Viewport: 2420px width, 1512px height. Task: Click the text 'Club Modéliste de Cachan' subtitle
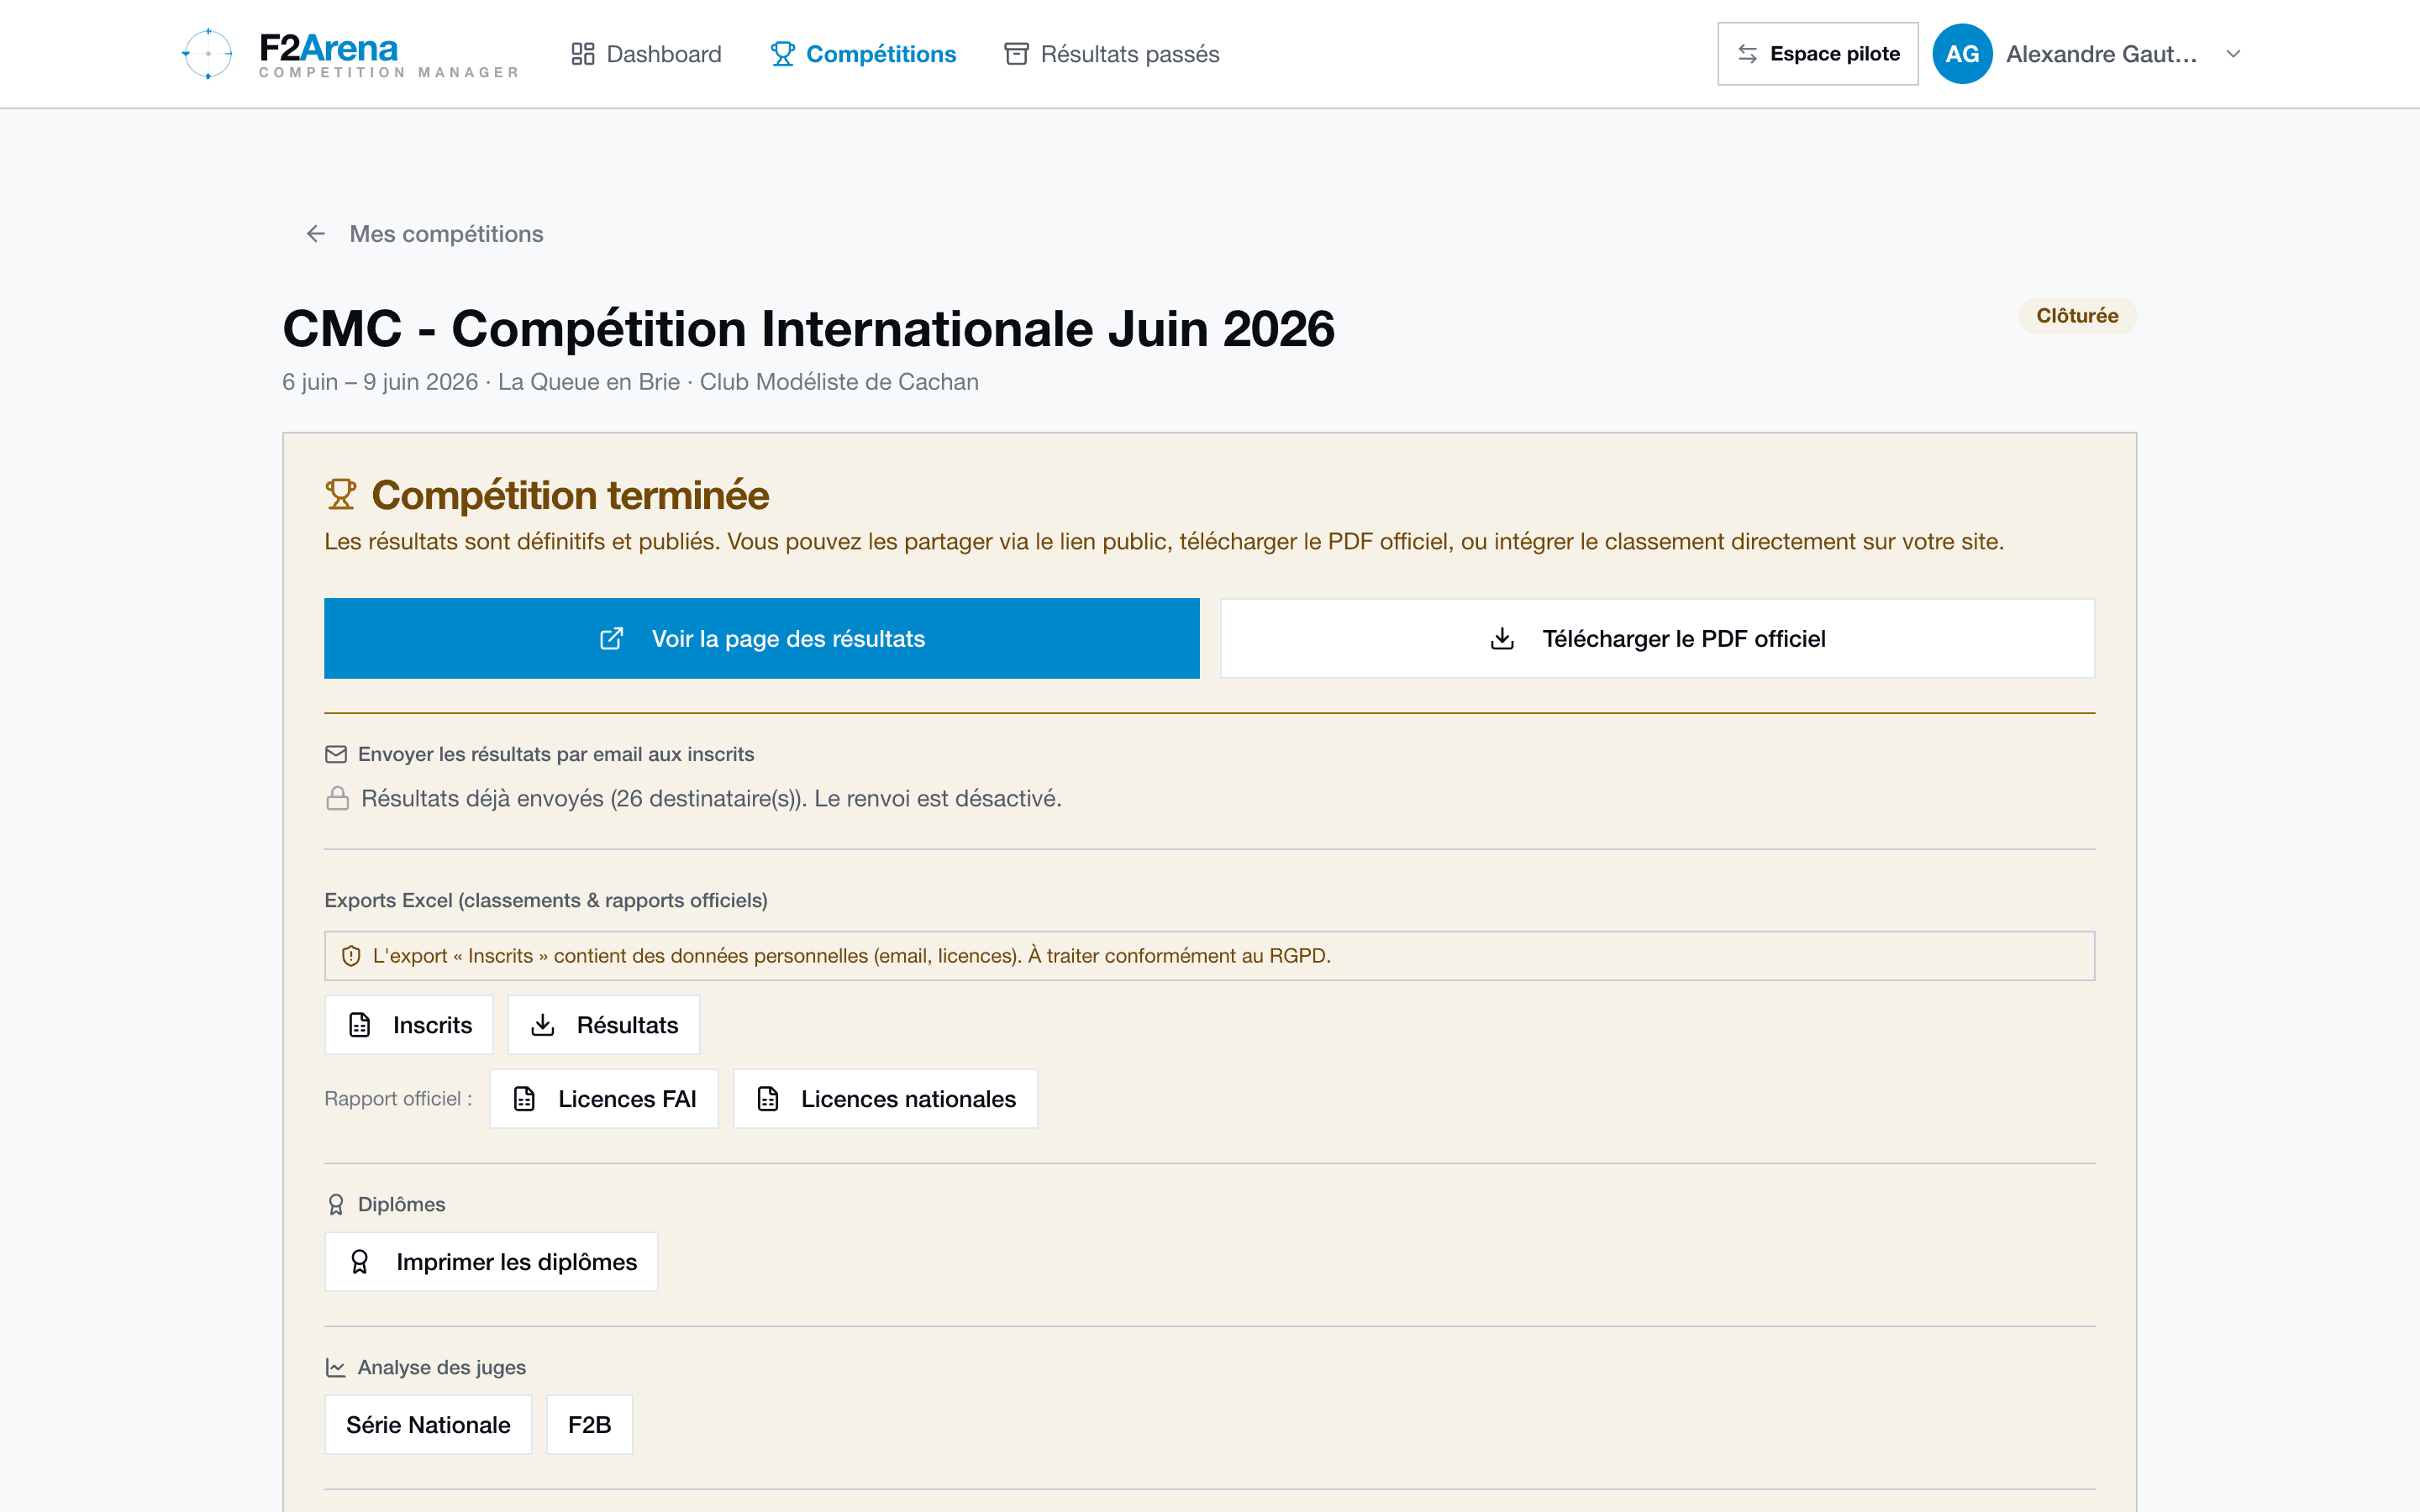coord(839,382)
